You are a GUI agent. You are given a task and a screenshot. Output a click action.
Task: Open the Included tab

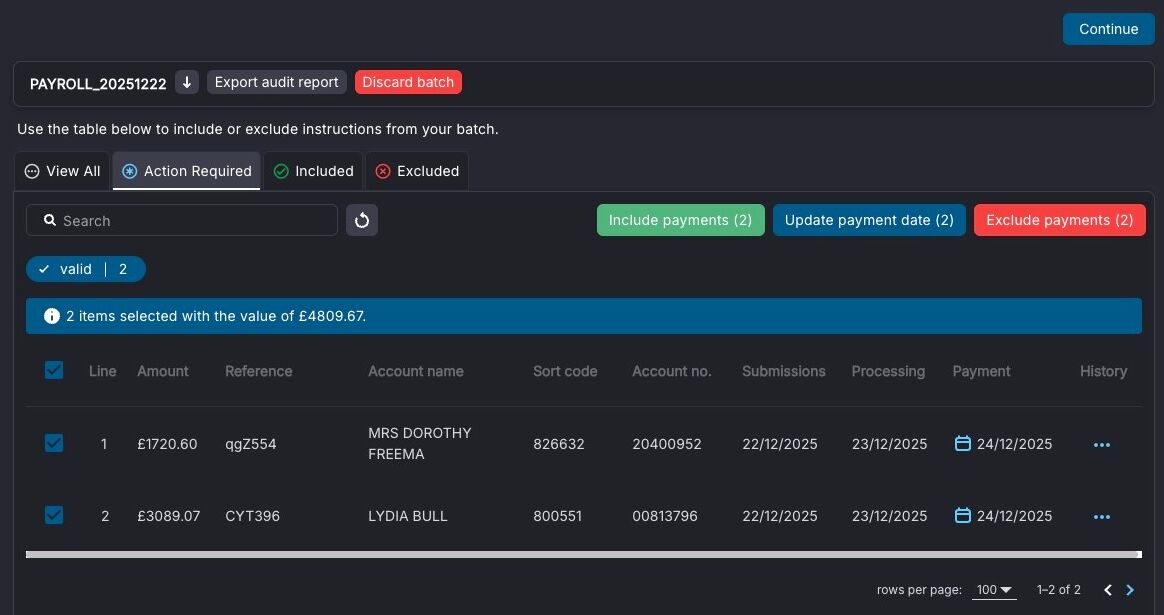click(313, 171)
